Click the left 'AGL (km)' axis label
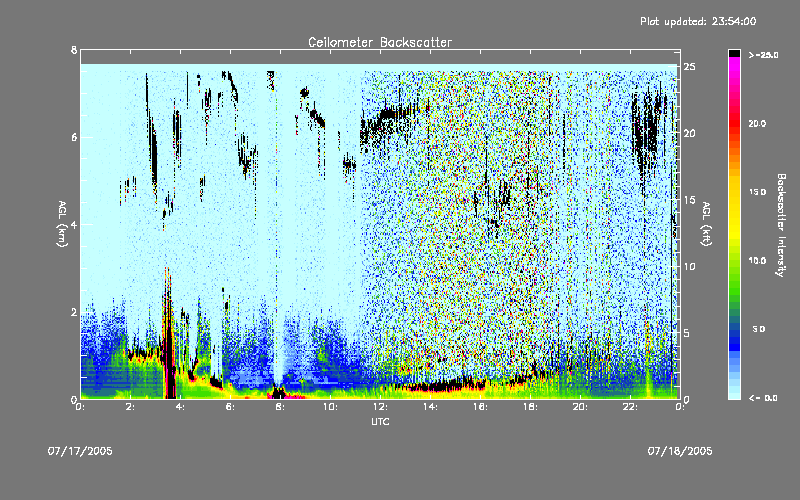 pyautogui.click(x=62, y=224)
